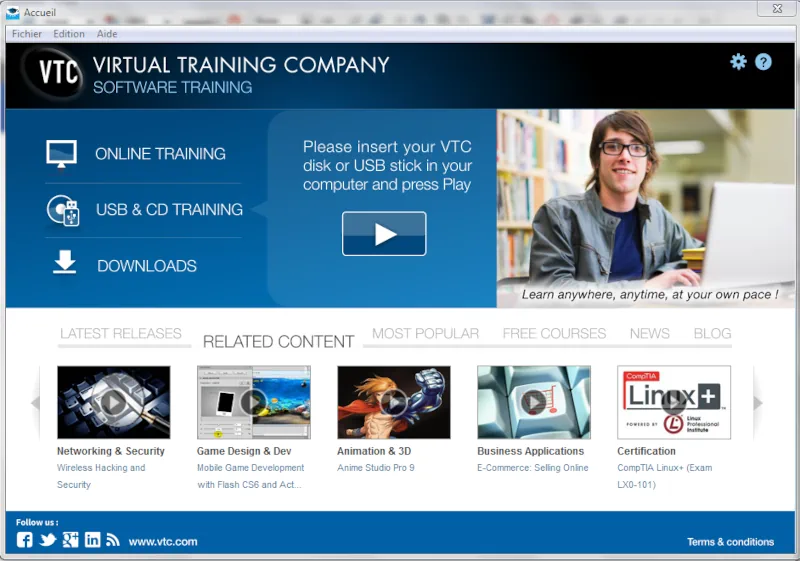Open the Aide menu

click(107, 34)
